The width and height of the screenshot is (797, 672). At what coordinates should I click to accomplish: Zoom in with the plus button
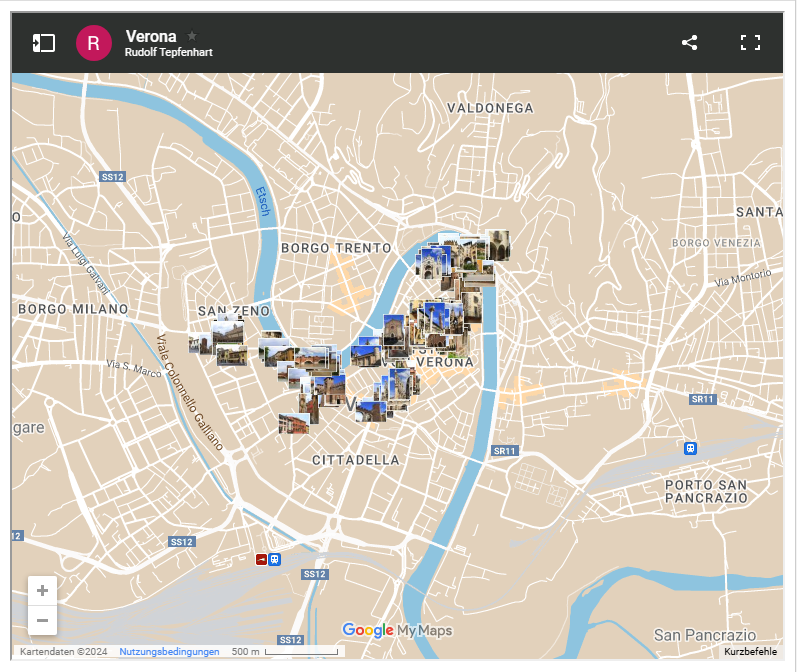pyautogui.click(x=42, y=590)
